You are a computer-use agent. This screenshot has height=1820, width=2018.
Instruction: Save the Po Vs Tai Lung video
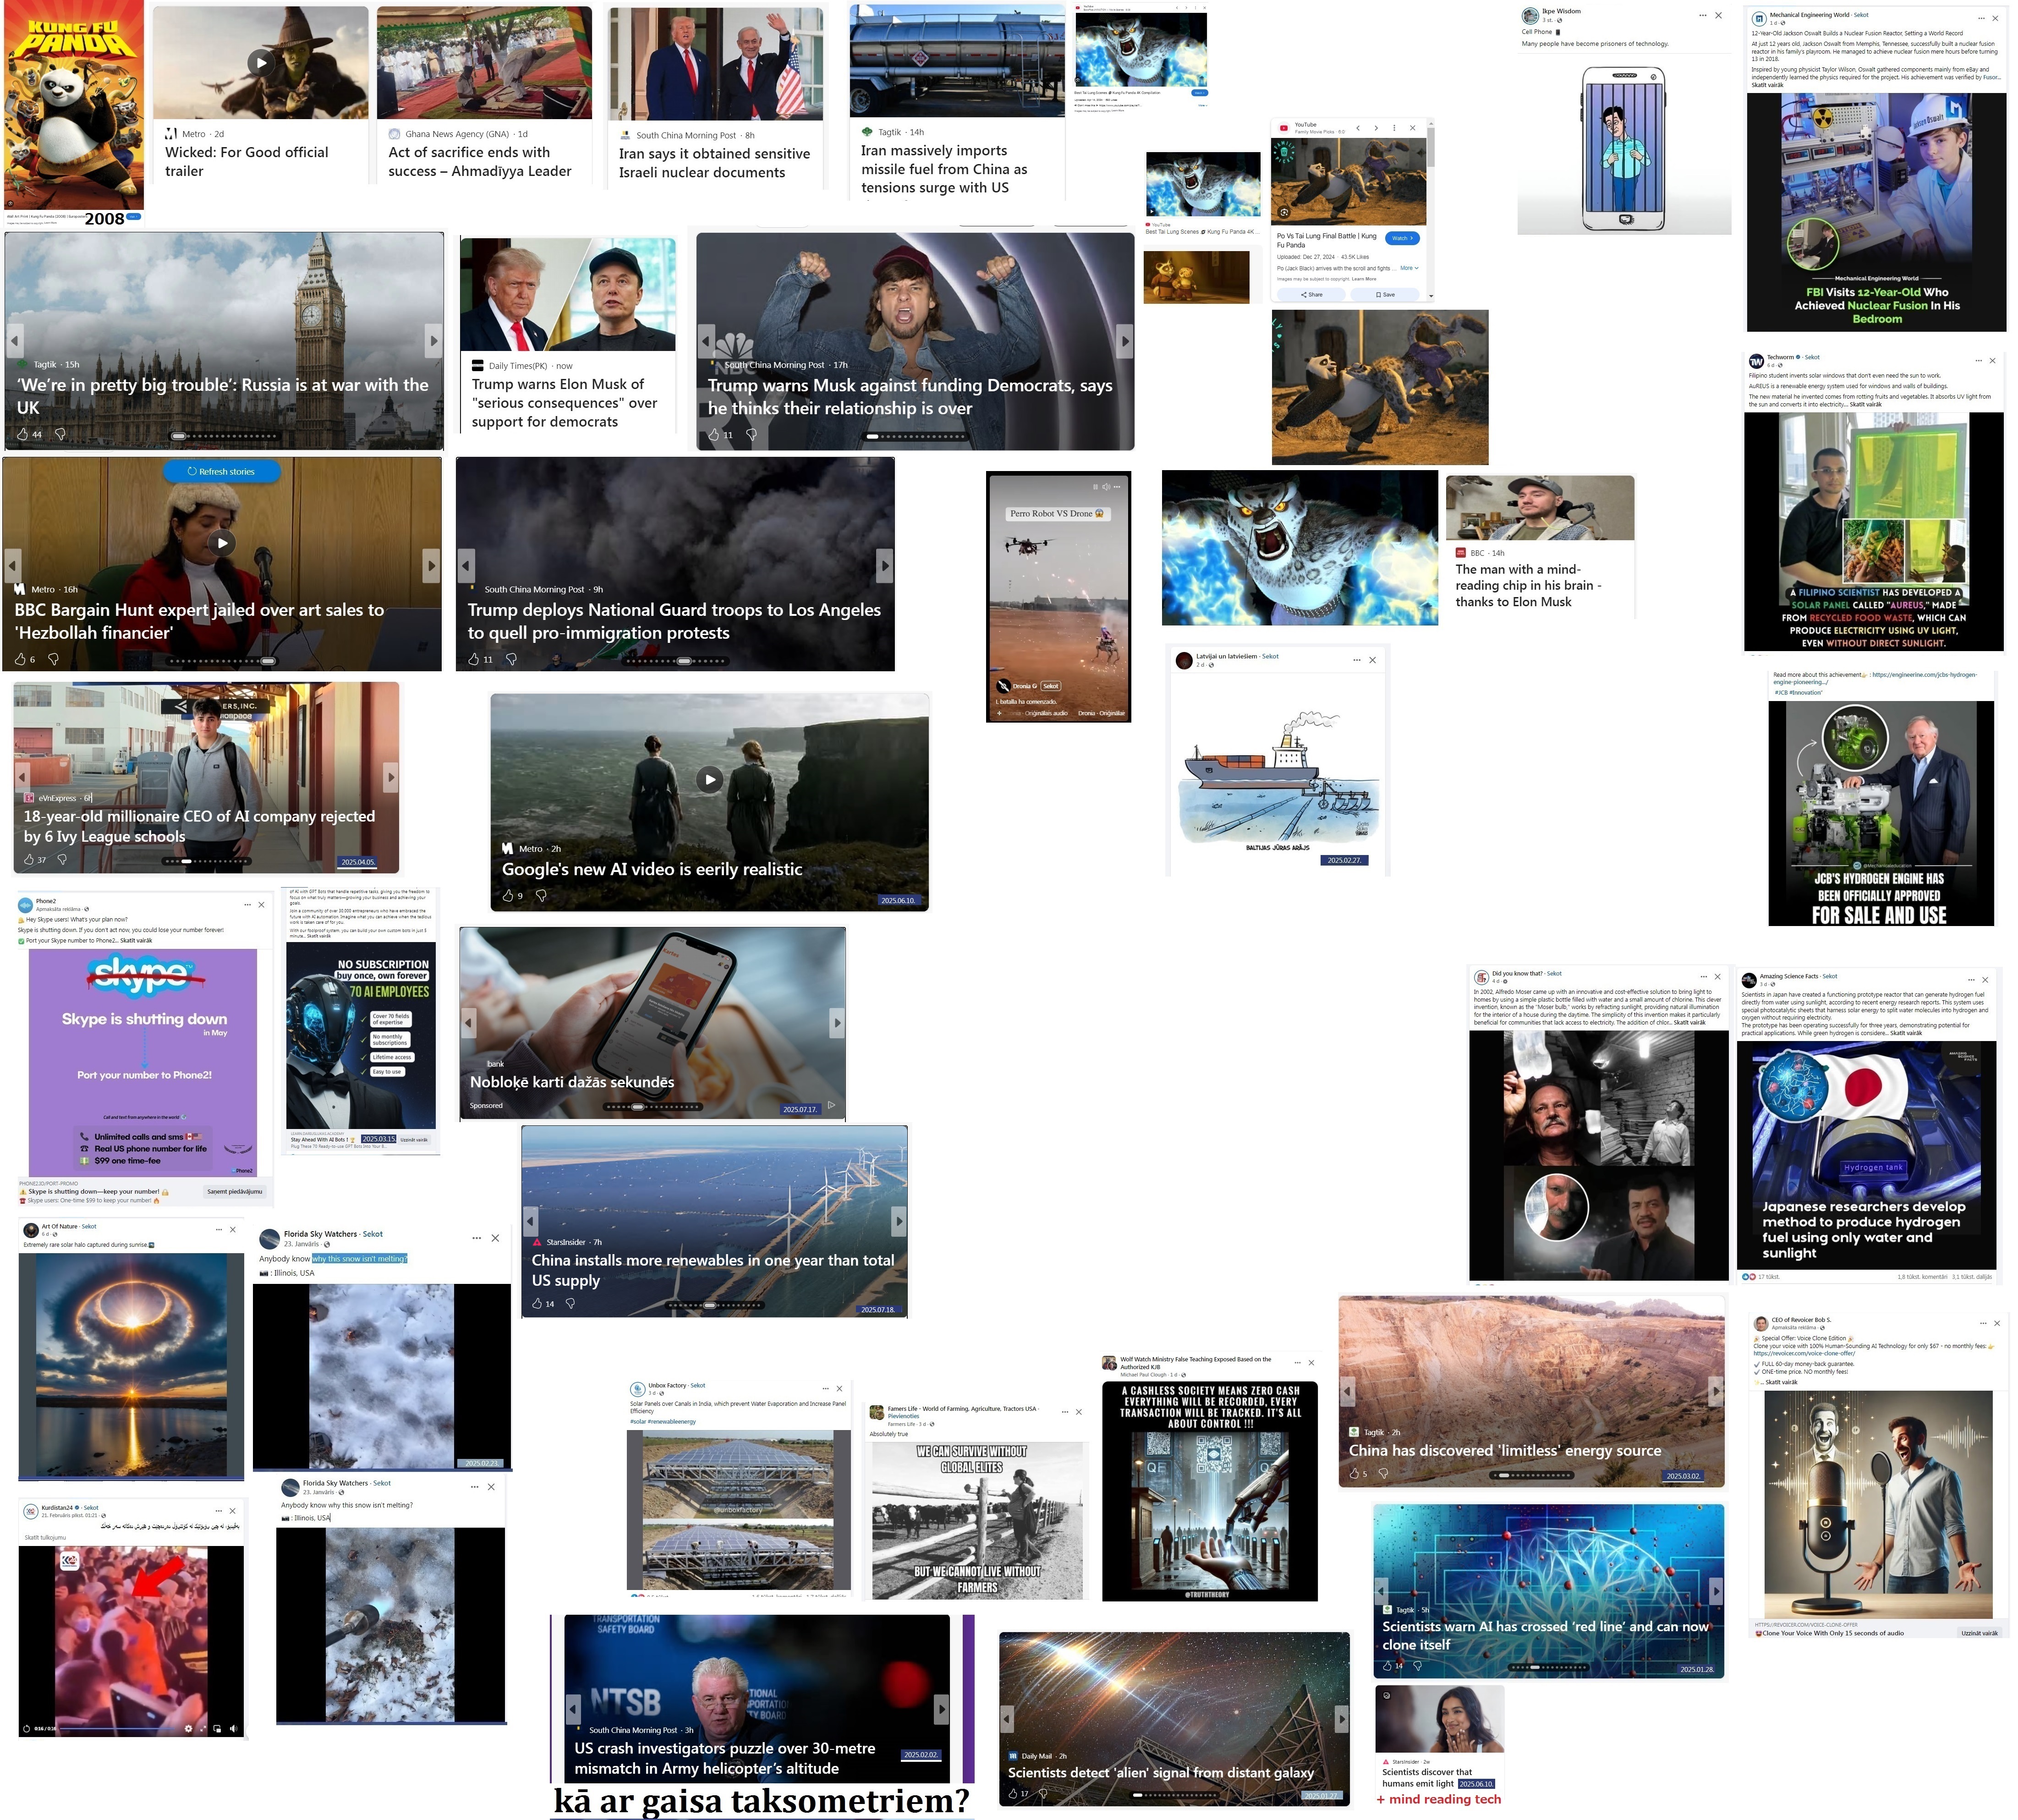(1385, 294)
